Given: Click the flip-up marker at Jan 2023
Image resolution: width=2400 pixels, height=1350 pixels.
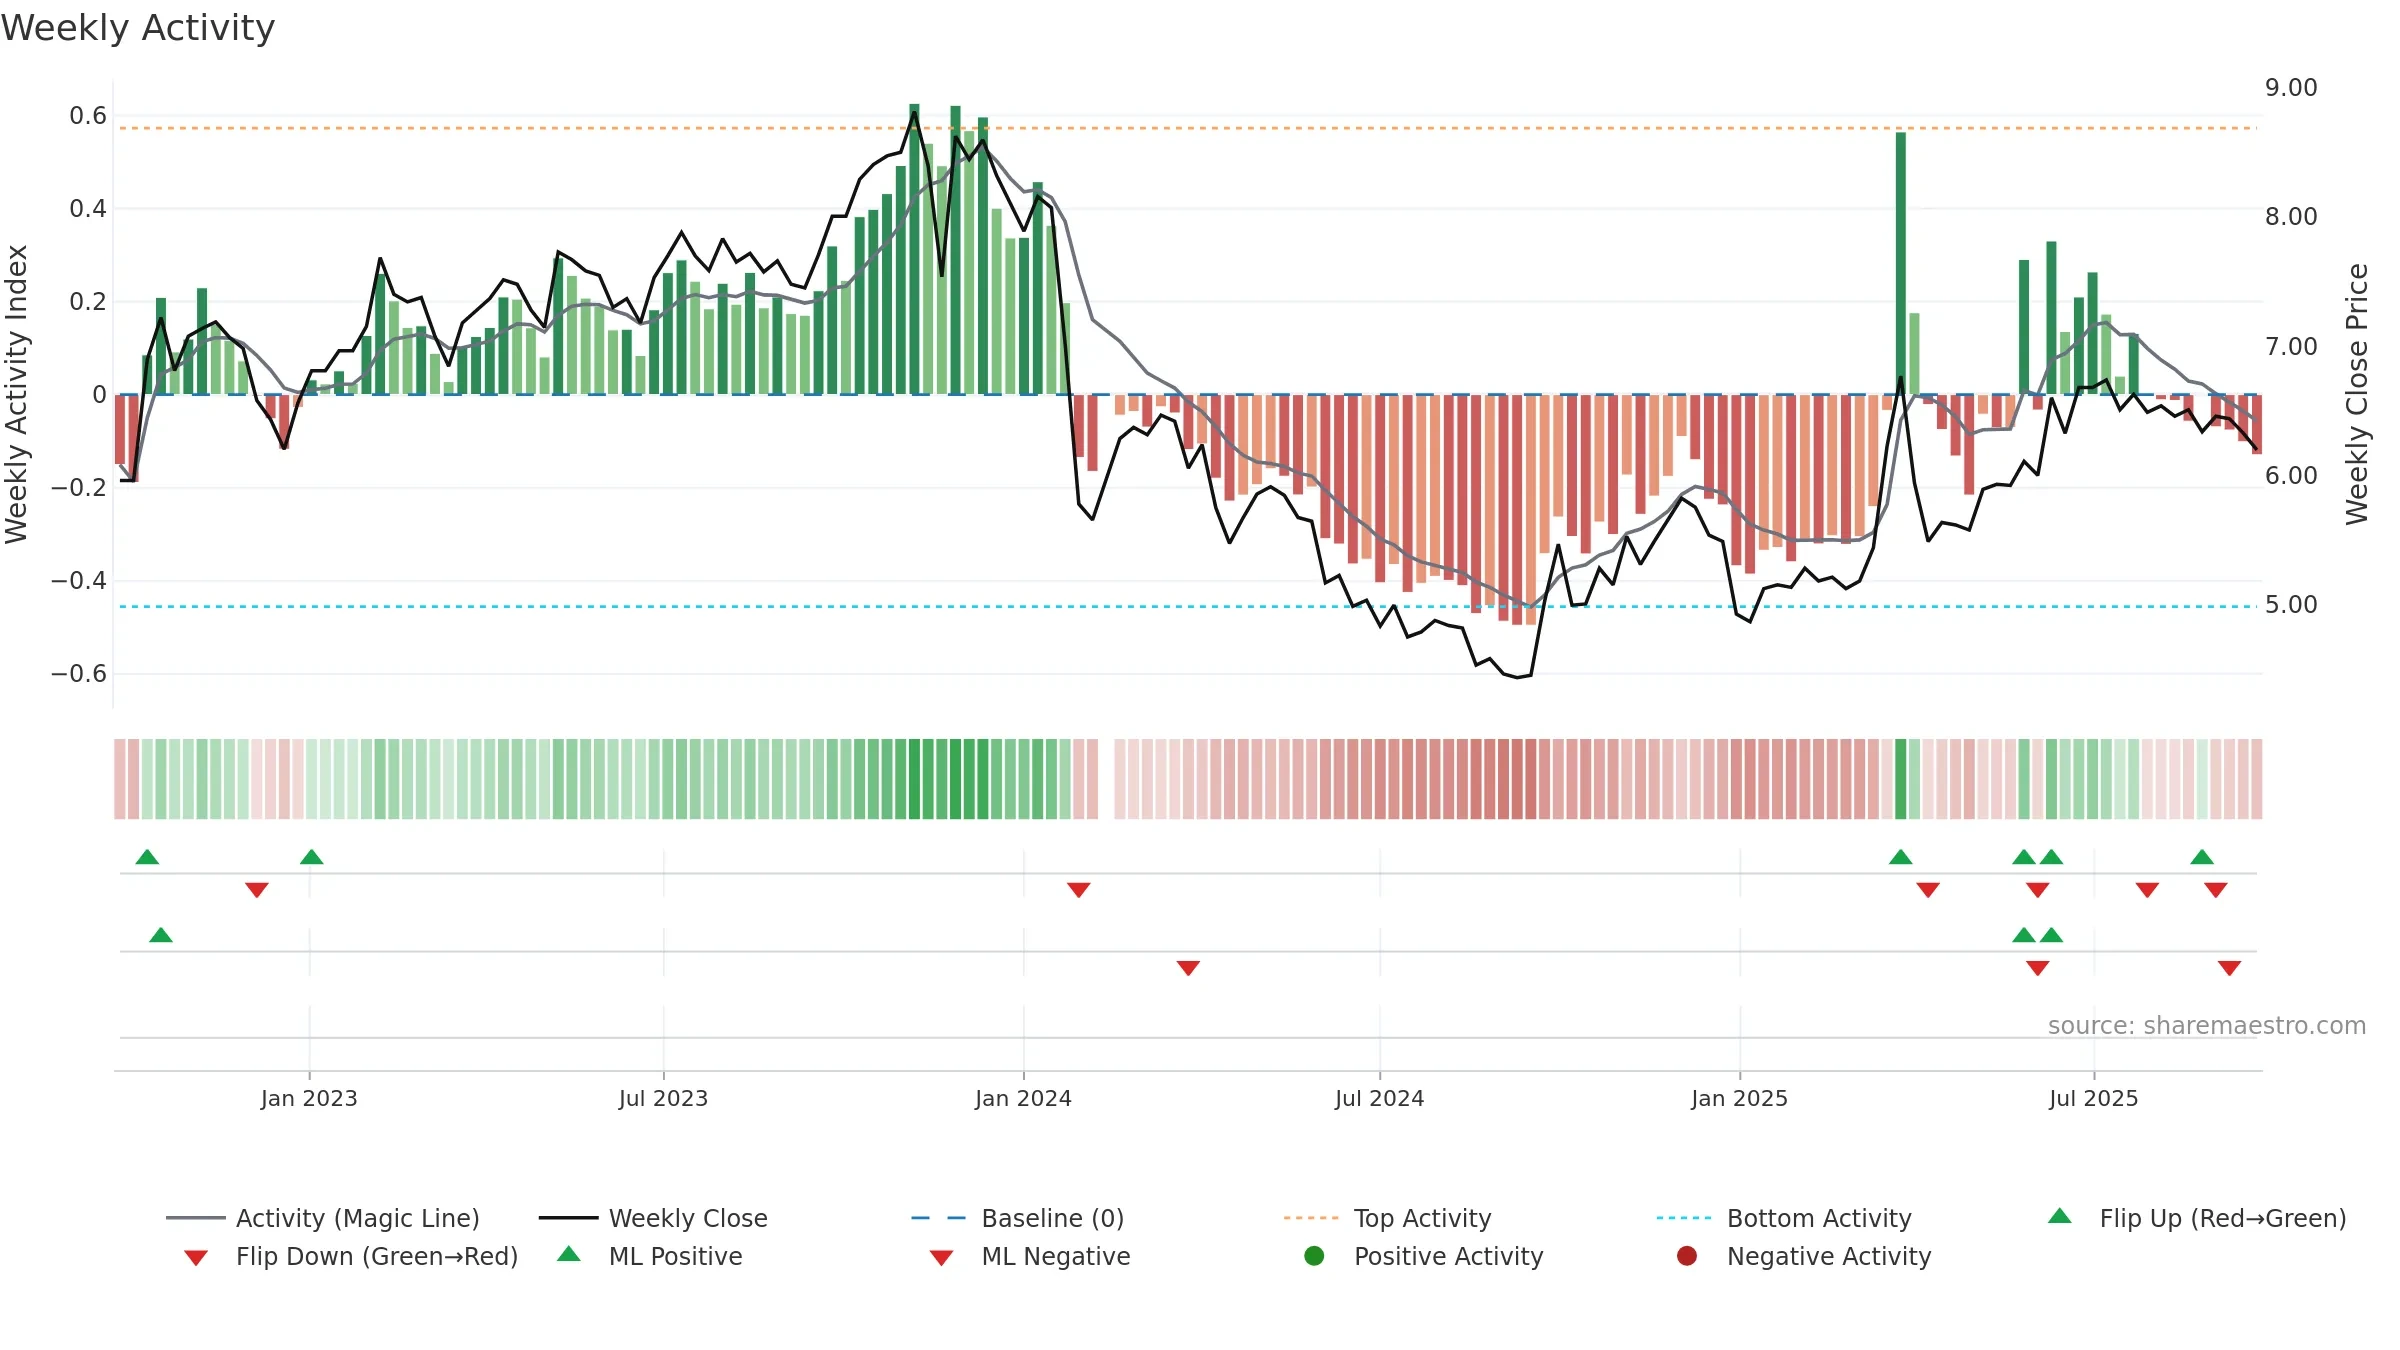Looking at the screenshot, I should click(x=312, y=857).
